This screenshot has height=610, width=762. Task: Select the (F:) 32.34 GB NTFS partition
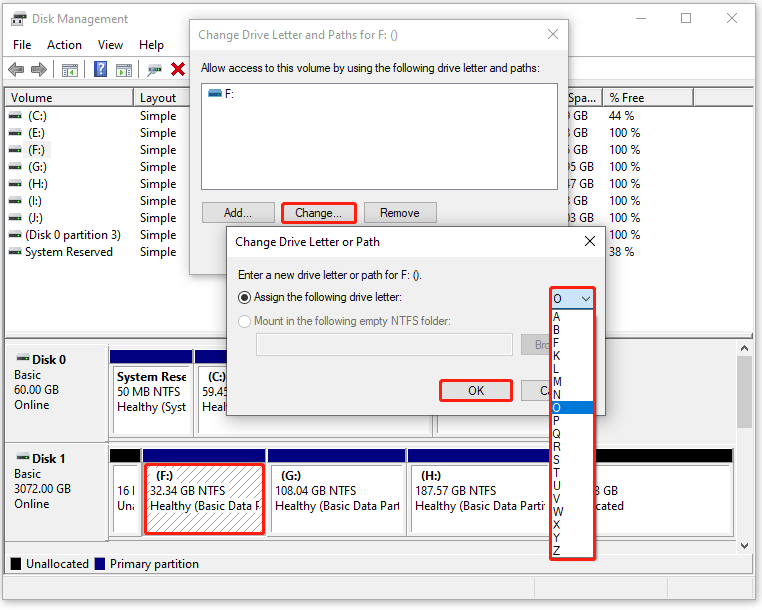(205, 499)
